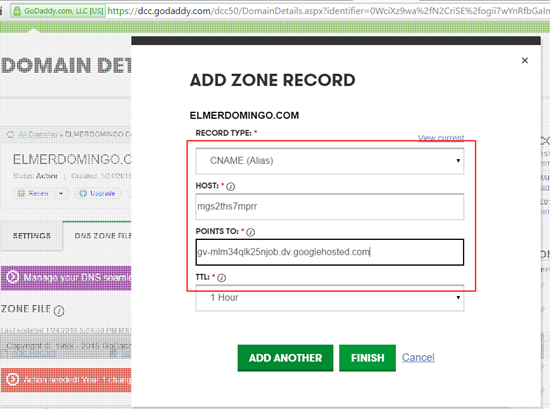The height and width of the screenshot is (409, 550).
Task: Click the Add Record link
Action: [x=34, y=353]
